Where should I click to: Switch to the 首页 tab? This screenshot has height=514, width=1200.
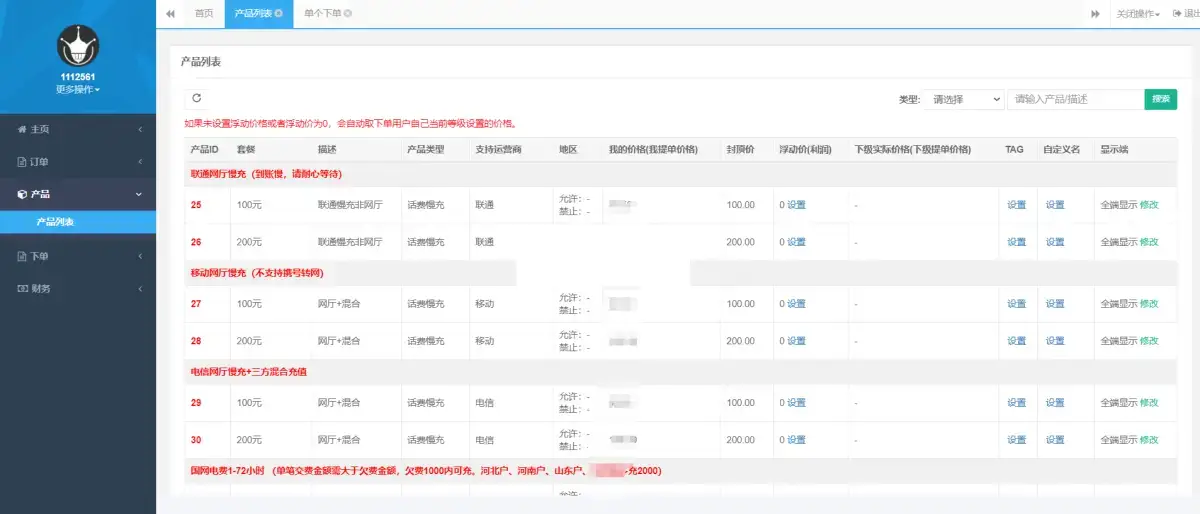point(204,14)
